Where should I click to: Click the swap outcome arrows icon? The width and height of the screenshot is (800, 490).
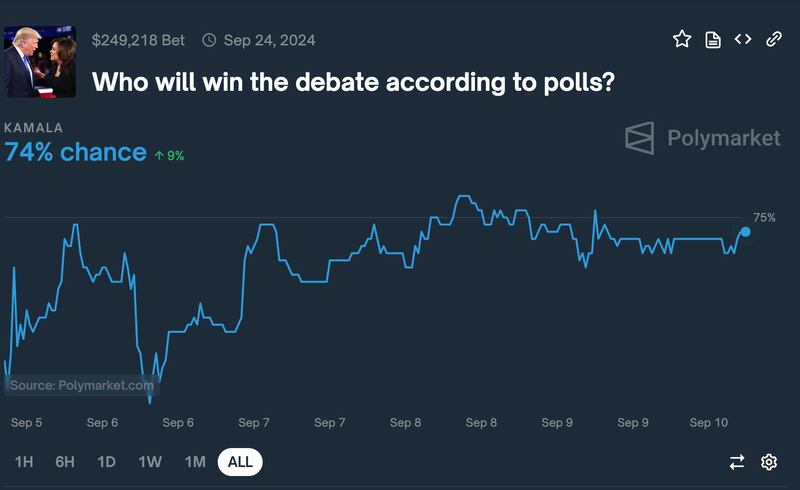tap(737, 462)
